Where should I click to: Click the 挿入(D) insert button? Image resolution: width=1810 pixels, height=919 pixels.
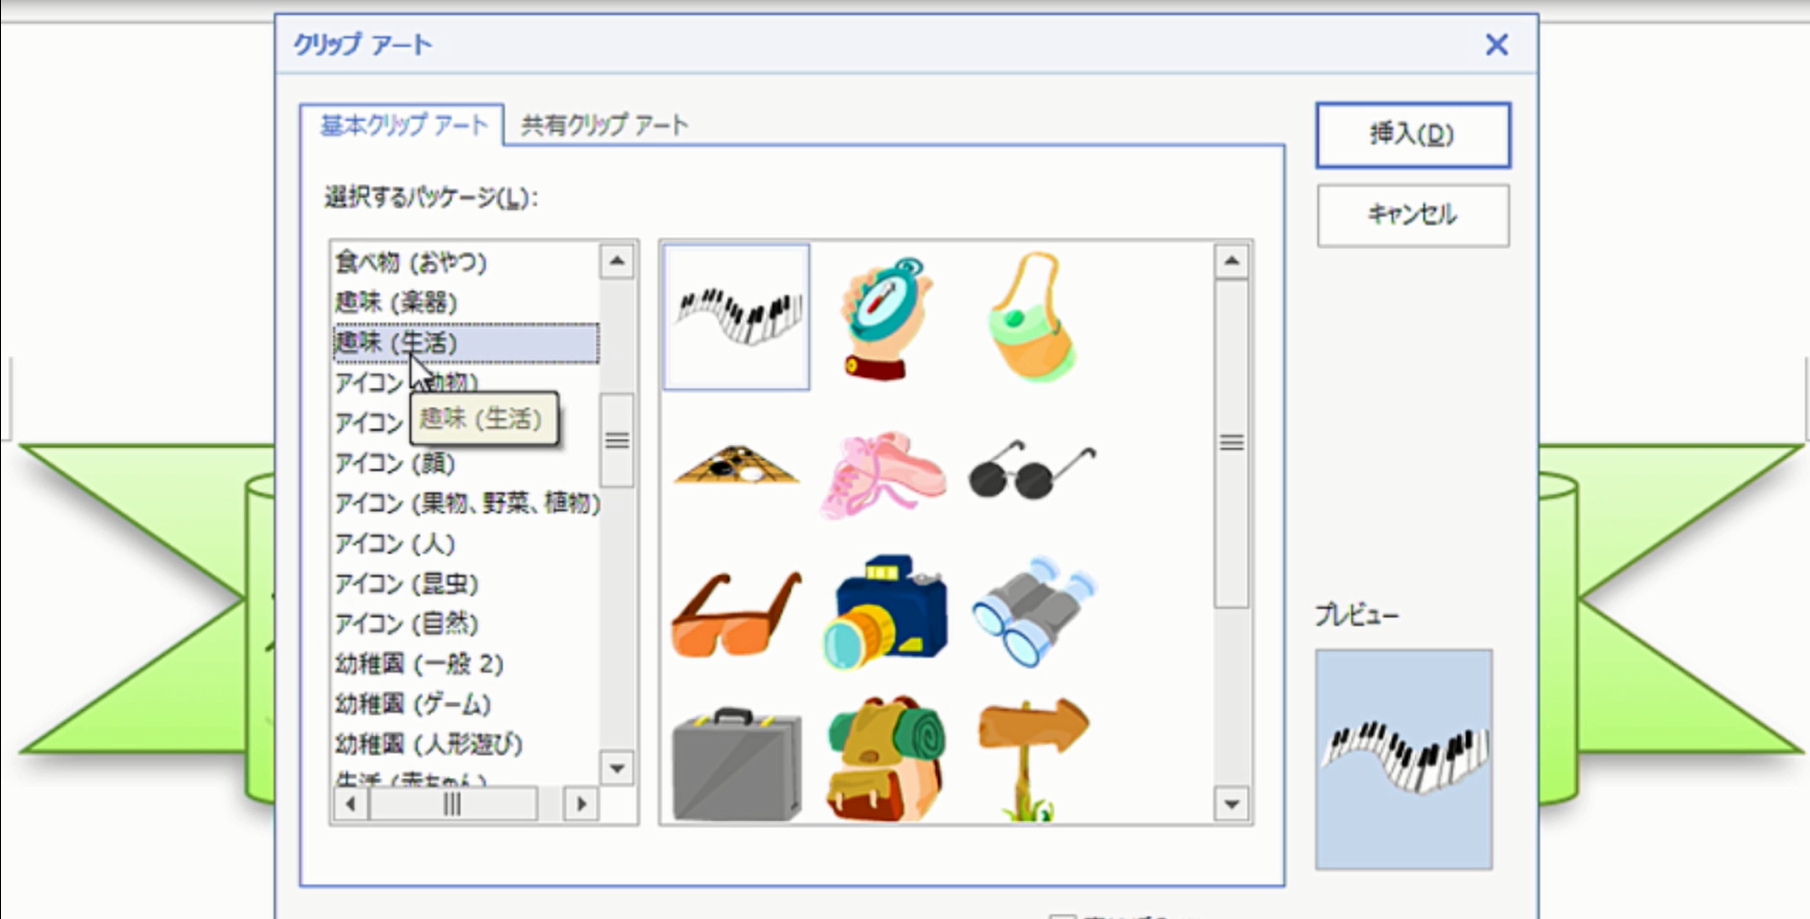pyautogui.click(x=1412, y=135)
